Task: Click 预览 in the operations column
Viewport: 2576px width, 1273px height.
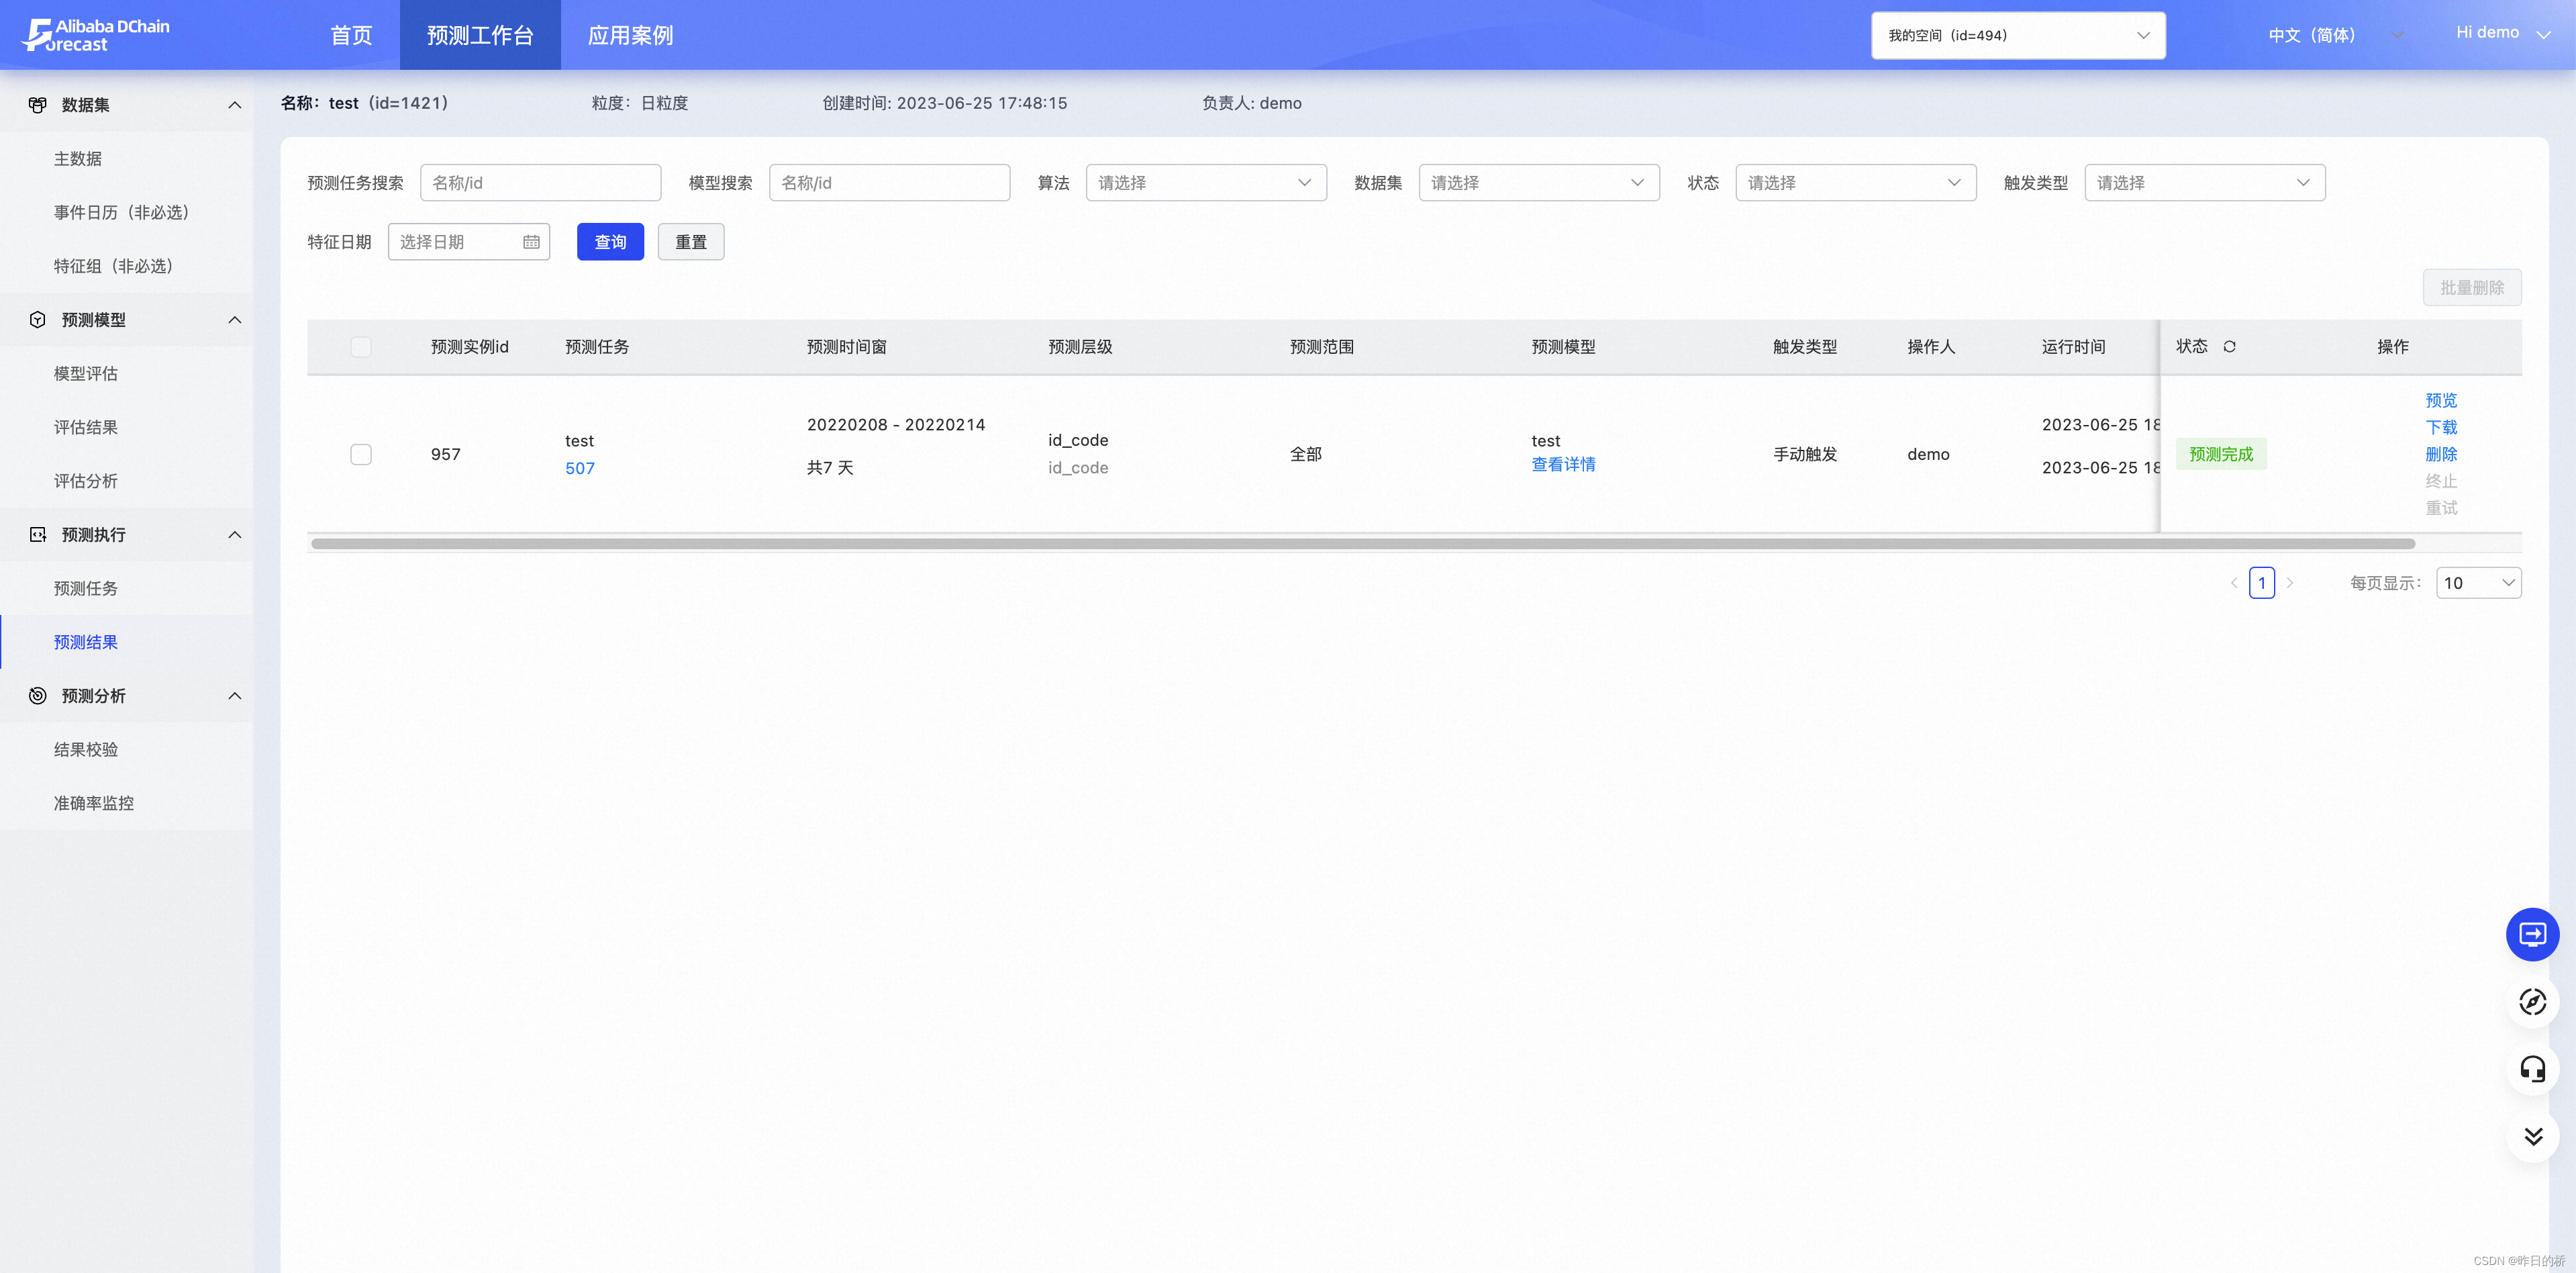Action: coord(2441,401)
